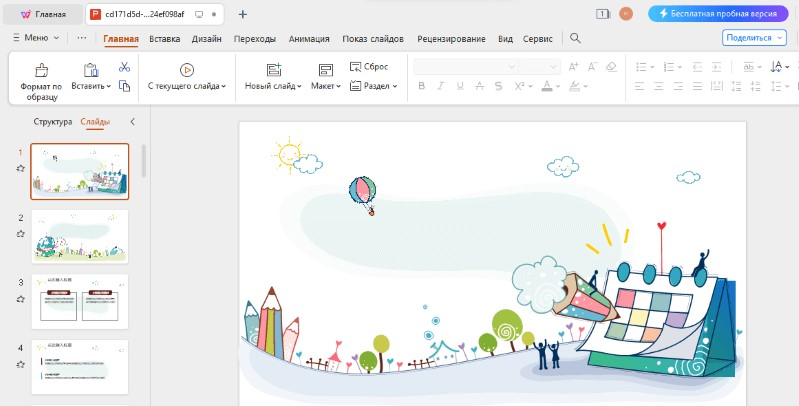Start slideshow from current slide icon

tap(186, 70)
